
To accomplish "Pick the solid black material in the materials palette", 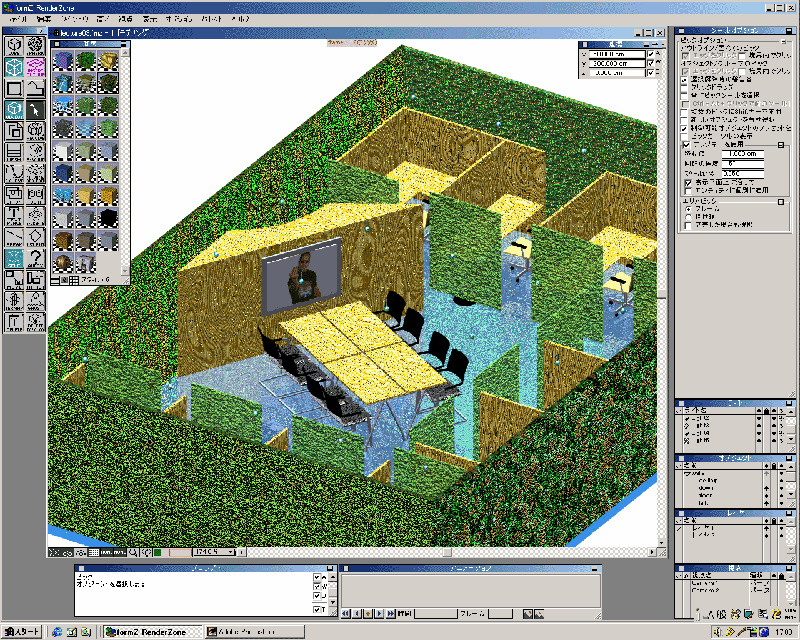I will coord(107,217).
